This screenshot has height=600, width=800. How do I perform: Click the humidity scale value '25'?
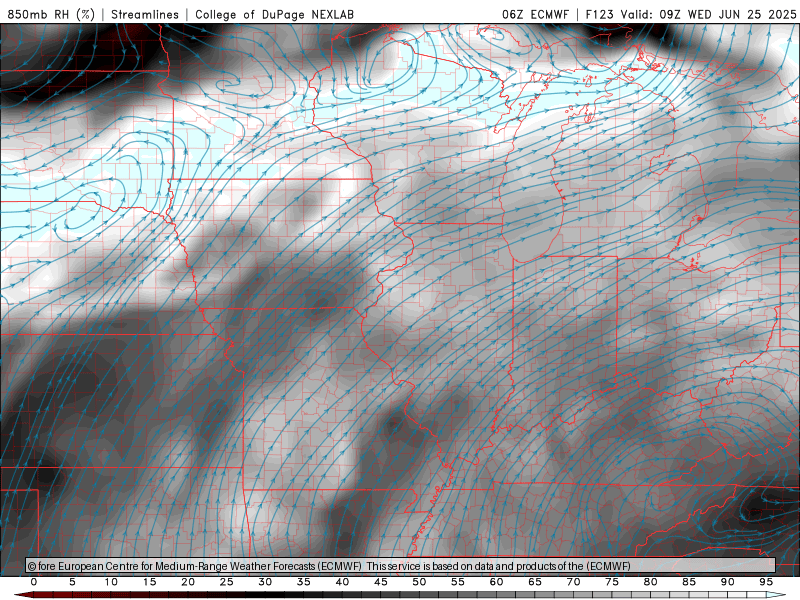click(227, 582)
